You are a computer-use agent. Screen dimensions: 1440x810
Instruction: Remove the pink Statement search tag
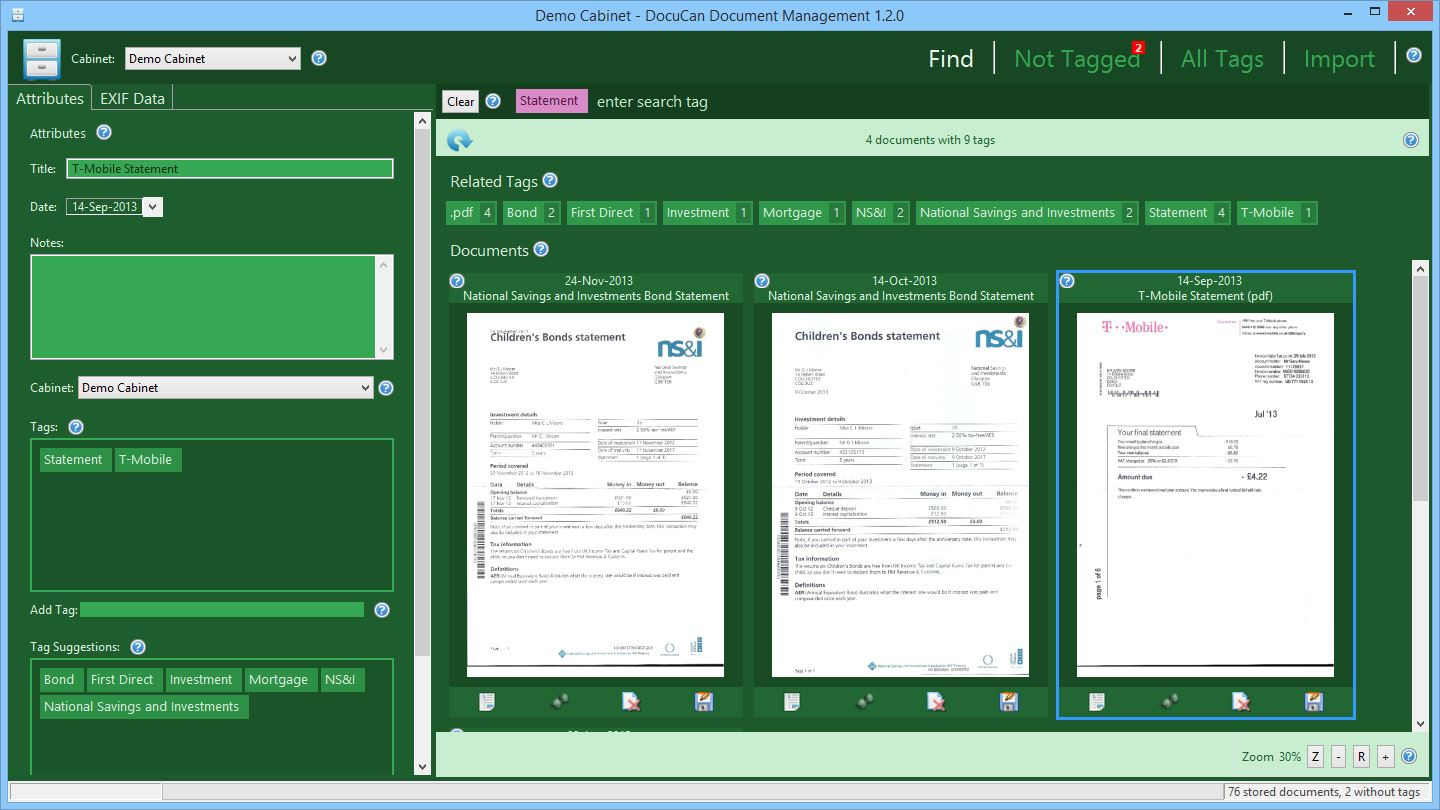coord(551,101)
